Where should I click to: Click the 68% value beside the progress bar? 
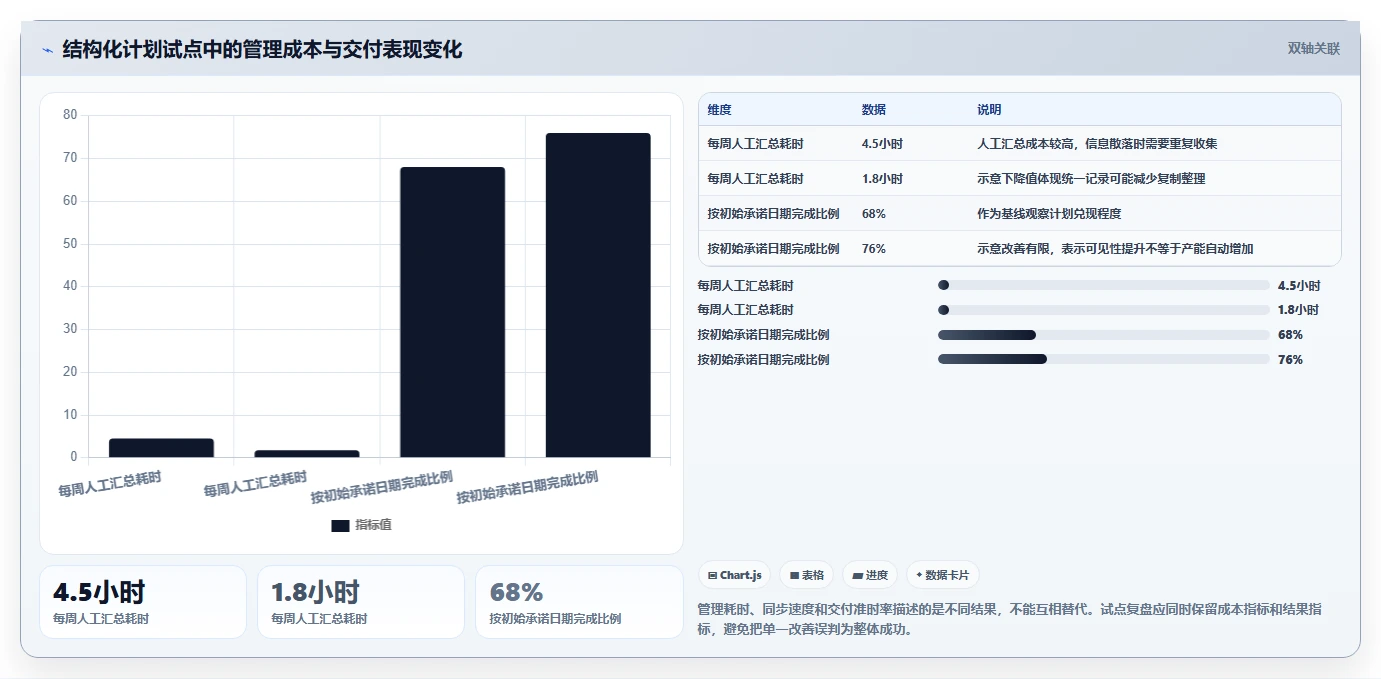point(1290,335)
